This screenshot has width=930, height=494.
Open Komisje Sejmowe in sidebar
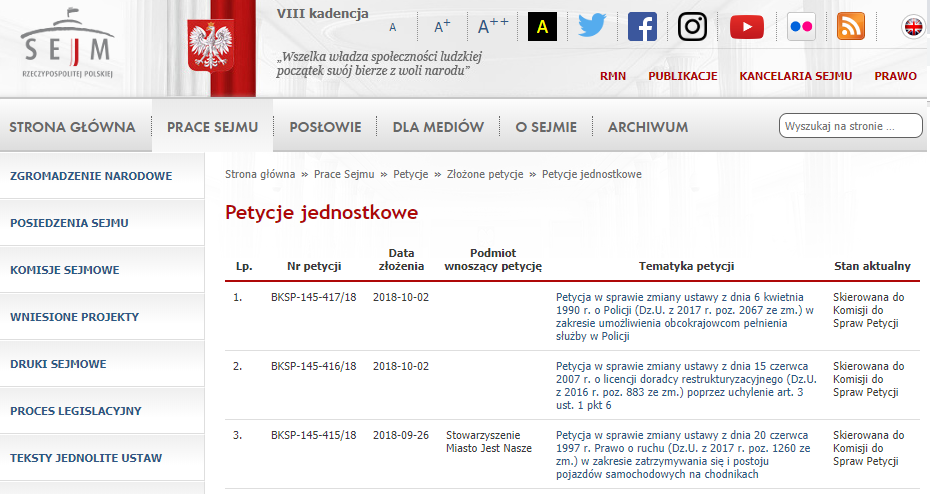coord(65,270)
